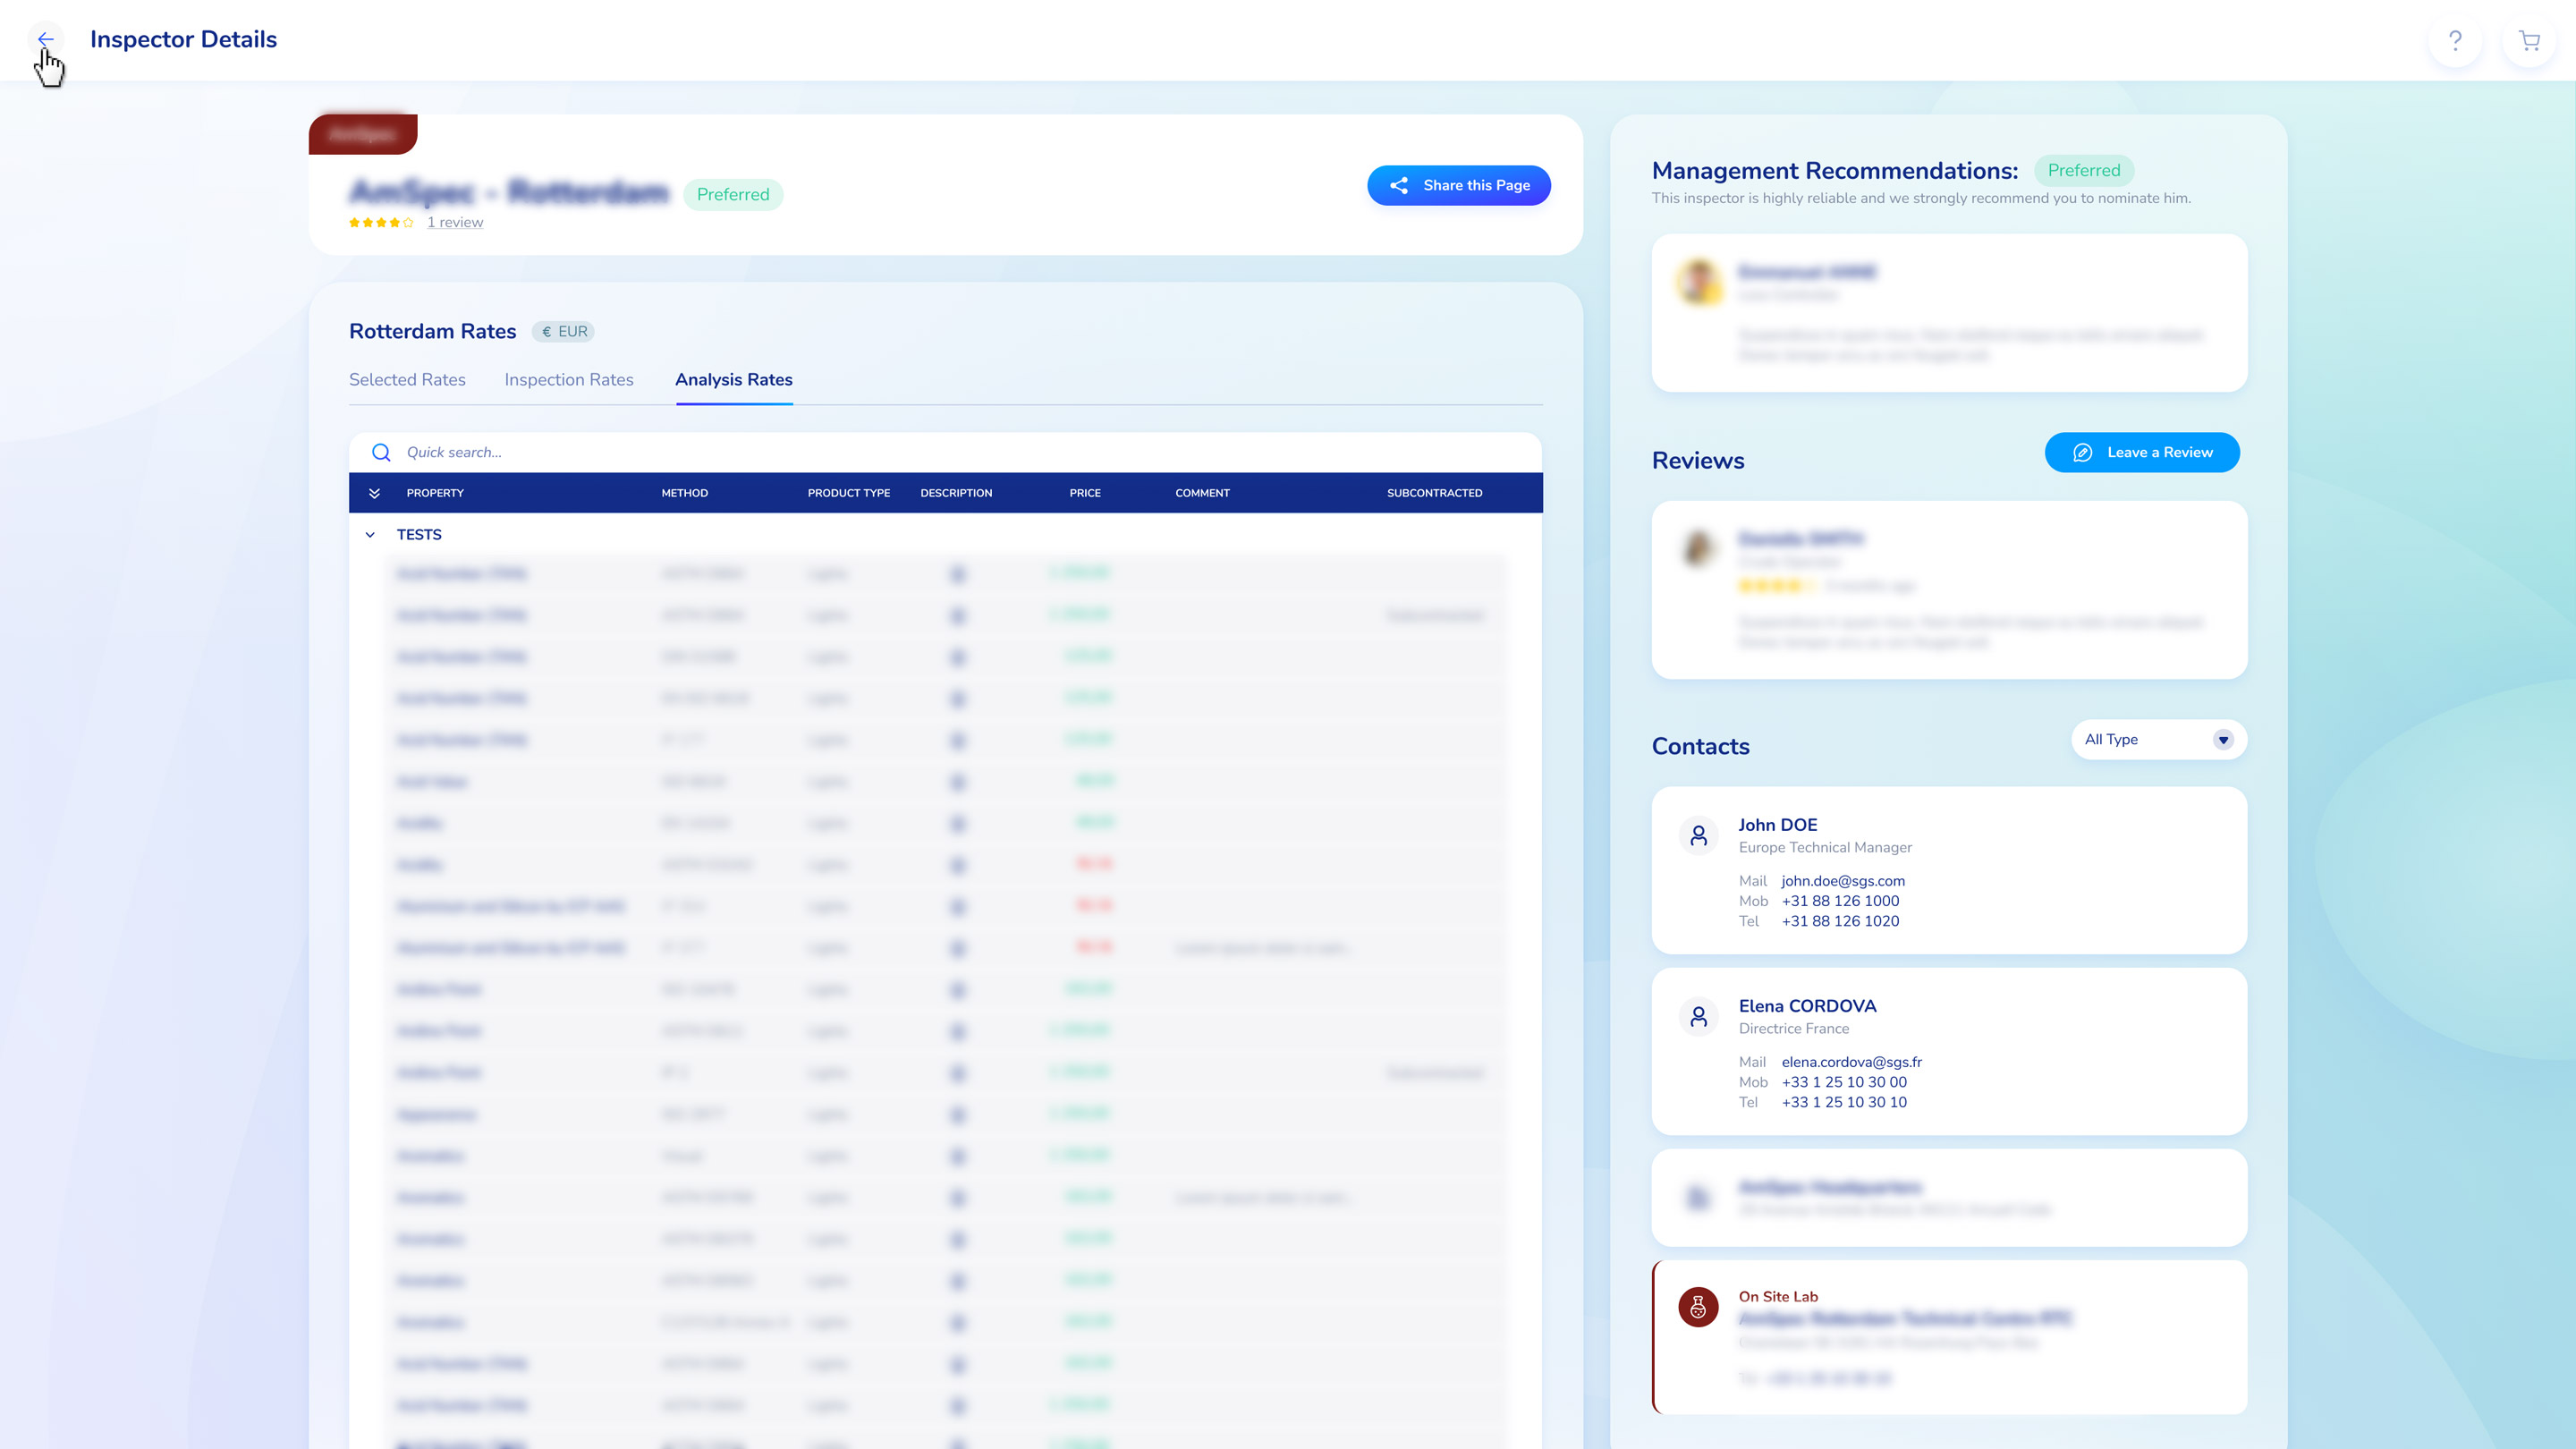Click the headquarters building icon
Screen dimensions: 2576x1449
tap(1698, 1197)
